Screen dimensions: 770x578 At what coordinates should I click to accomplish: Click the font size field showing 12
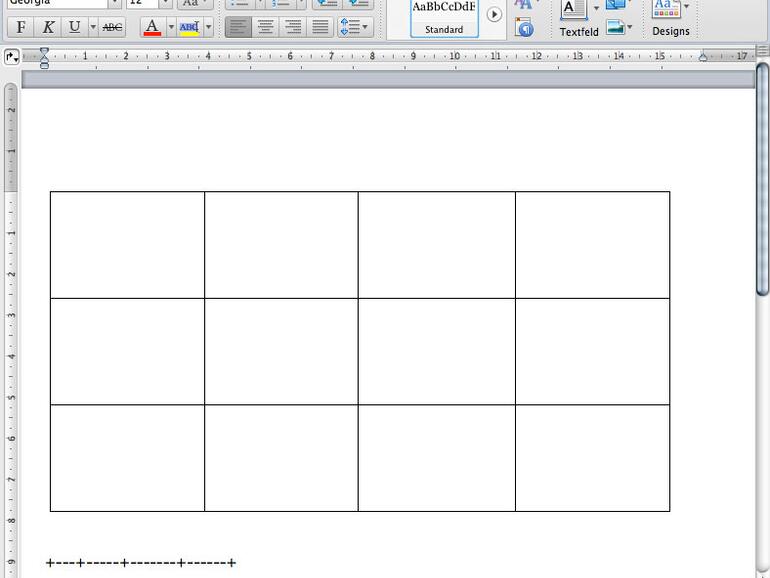point(142,3)
